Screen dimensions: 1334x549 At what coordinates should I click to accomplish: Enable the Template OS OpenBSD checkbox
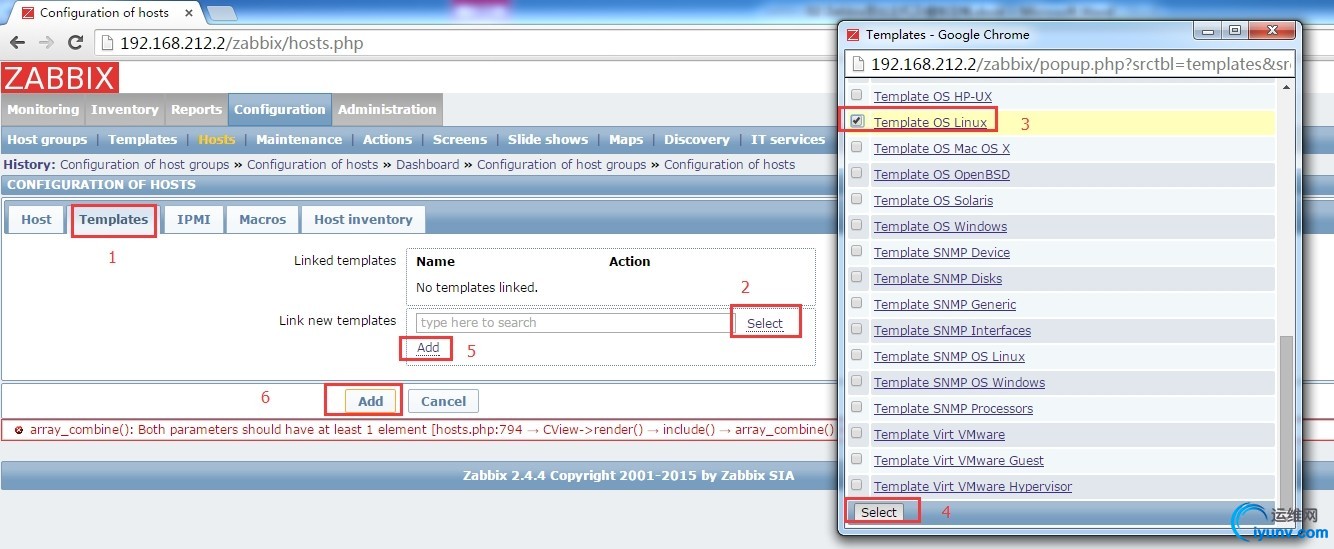point(856,173)
